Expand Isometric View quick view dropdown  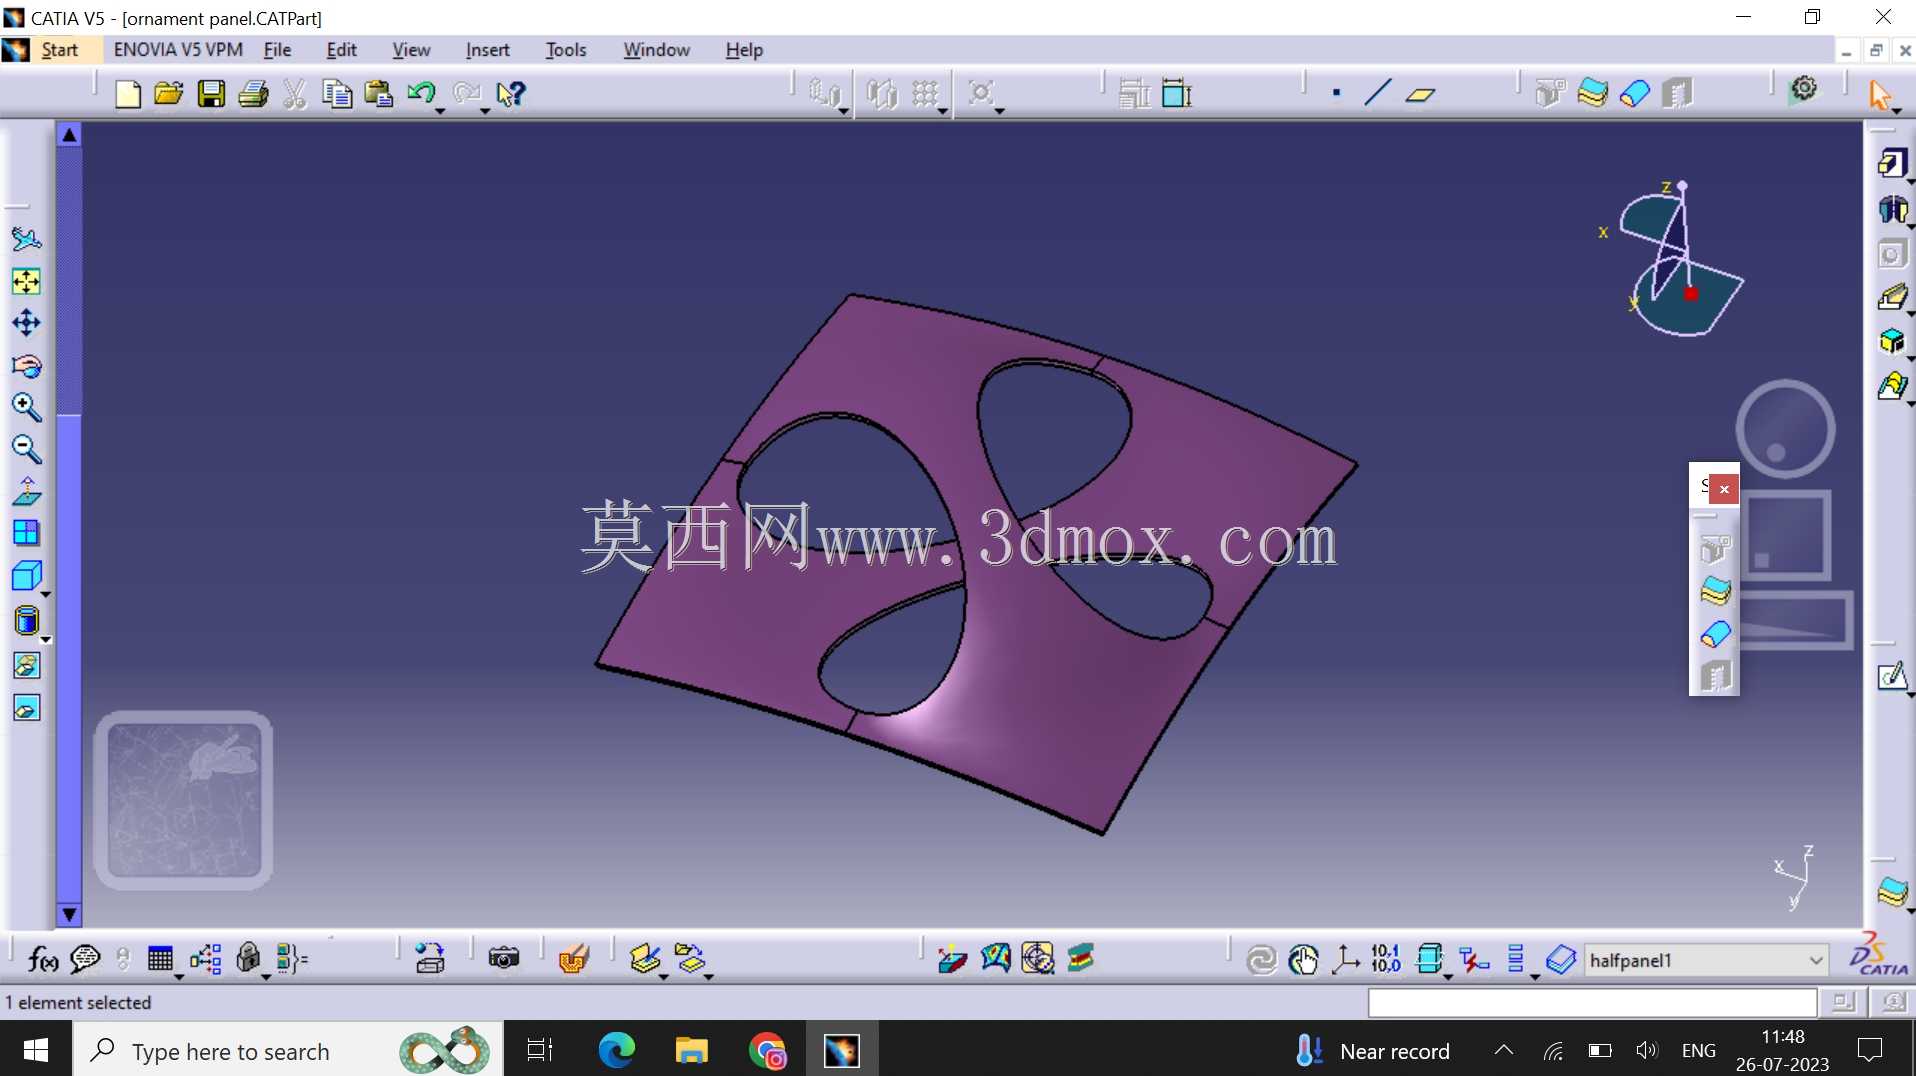point(45,594)
